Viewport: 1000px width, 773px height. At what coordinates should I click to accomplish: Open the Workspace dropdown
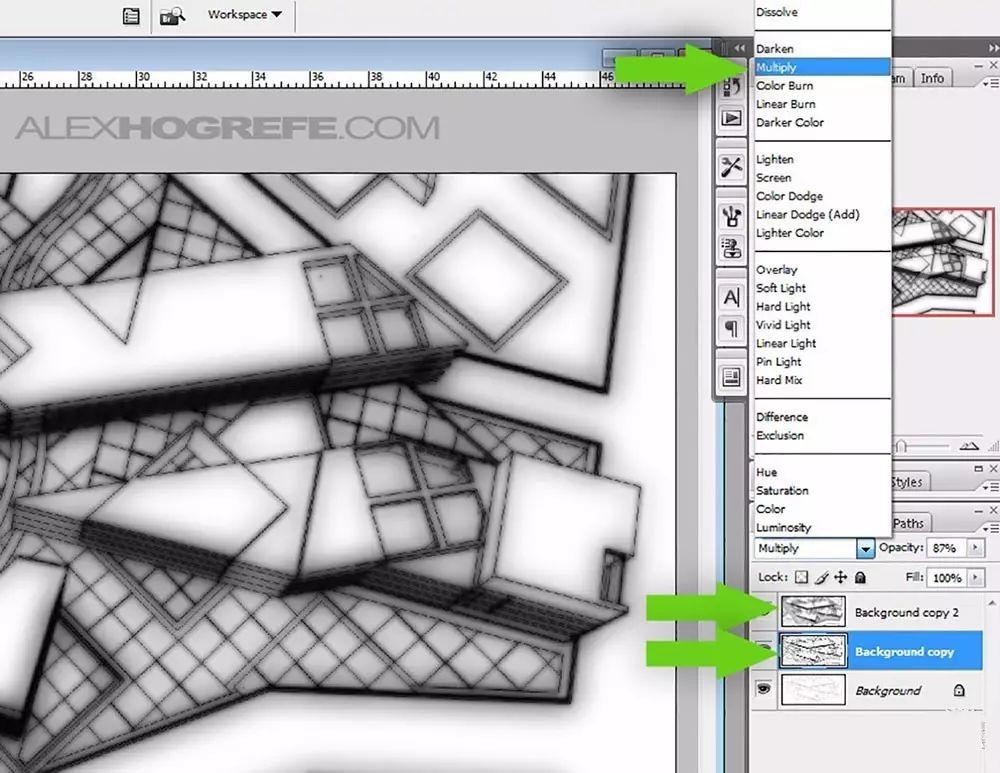pyautogui.click(x=244, y=14)
